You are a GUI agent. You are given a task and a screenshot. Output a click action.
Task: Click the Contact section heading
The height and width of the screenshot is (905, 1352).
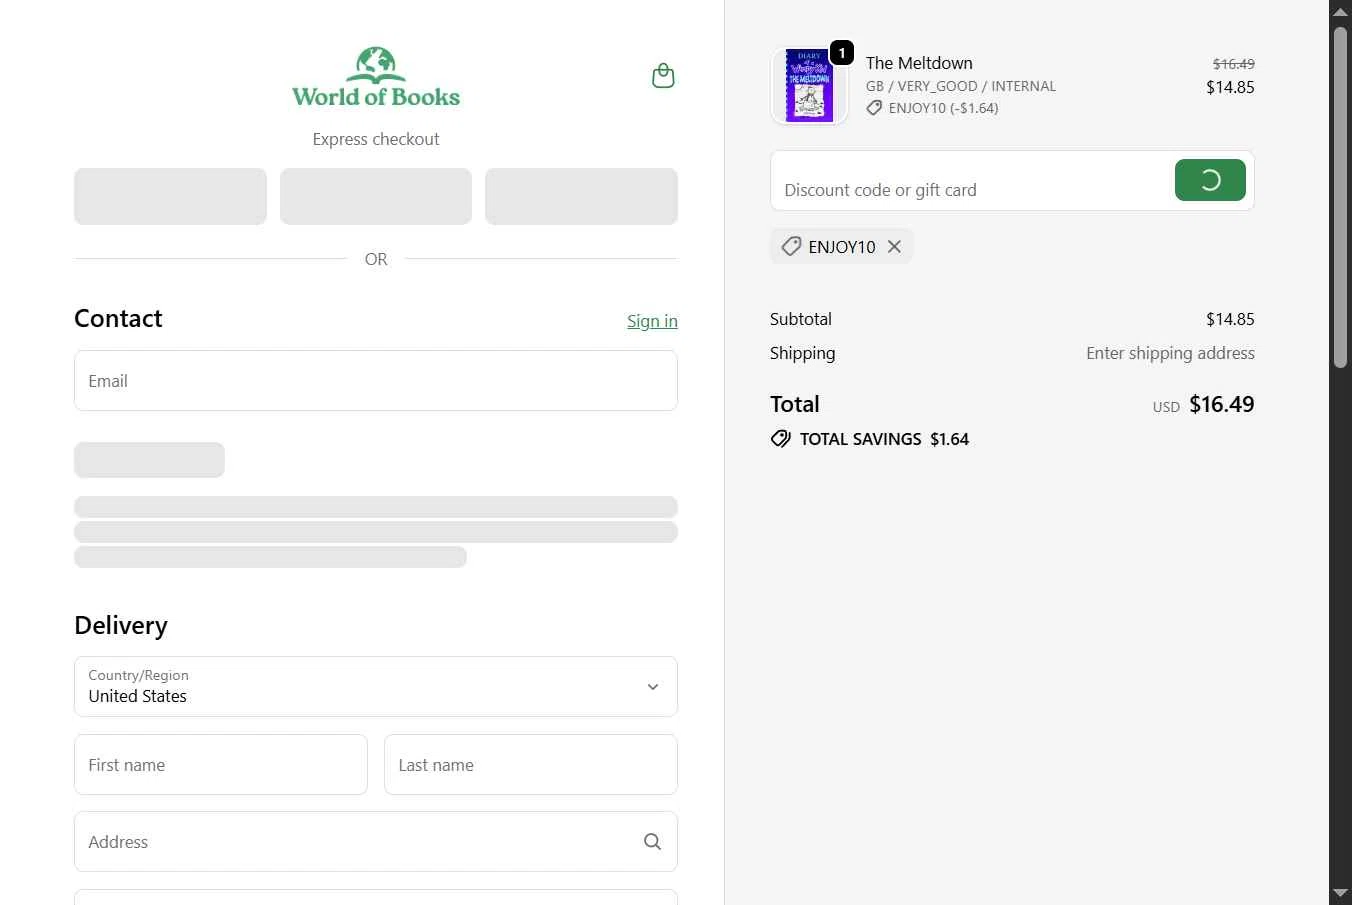pos(118,318)
